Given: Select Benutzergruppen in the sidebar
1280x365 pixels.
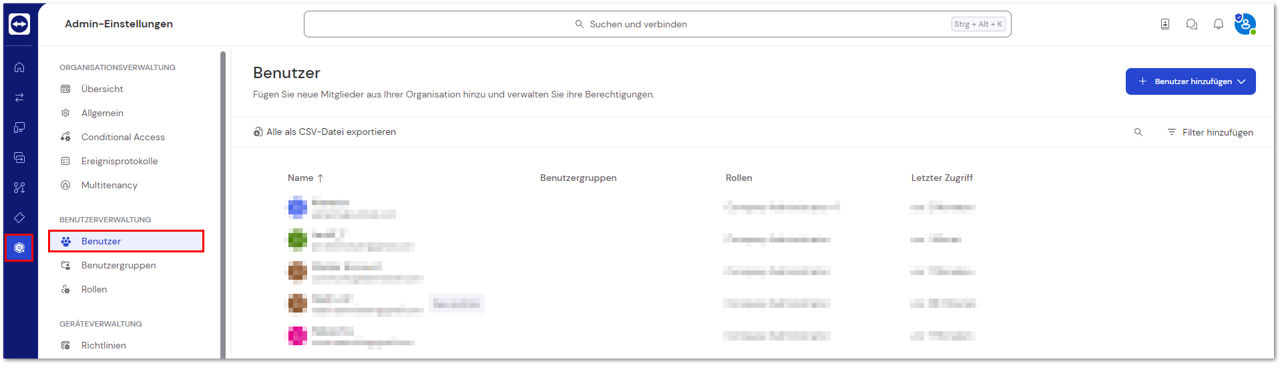Looking at the screenshot, I should tap(118, 265).
